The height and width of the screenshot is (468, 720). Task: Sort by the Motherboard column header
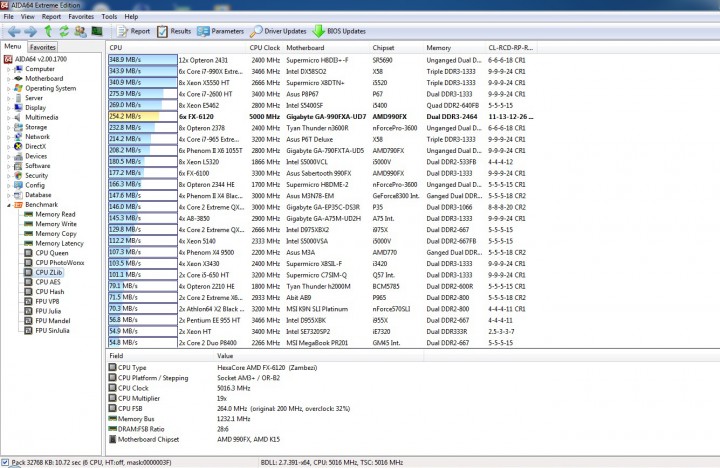326,47
